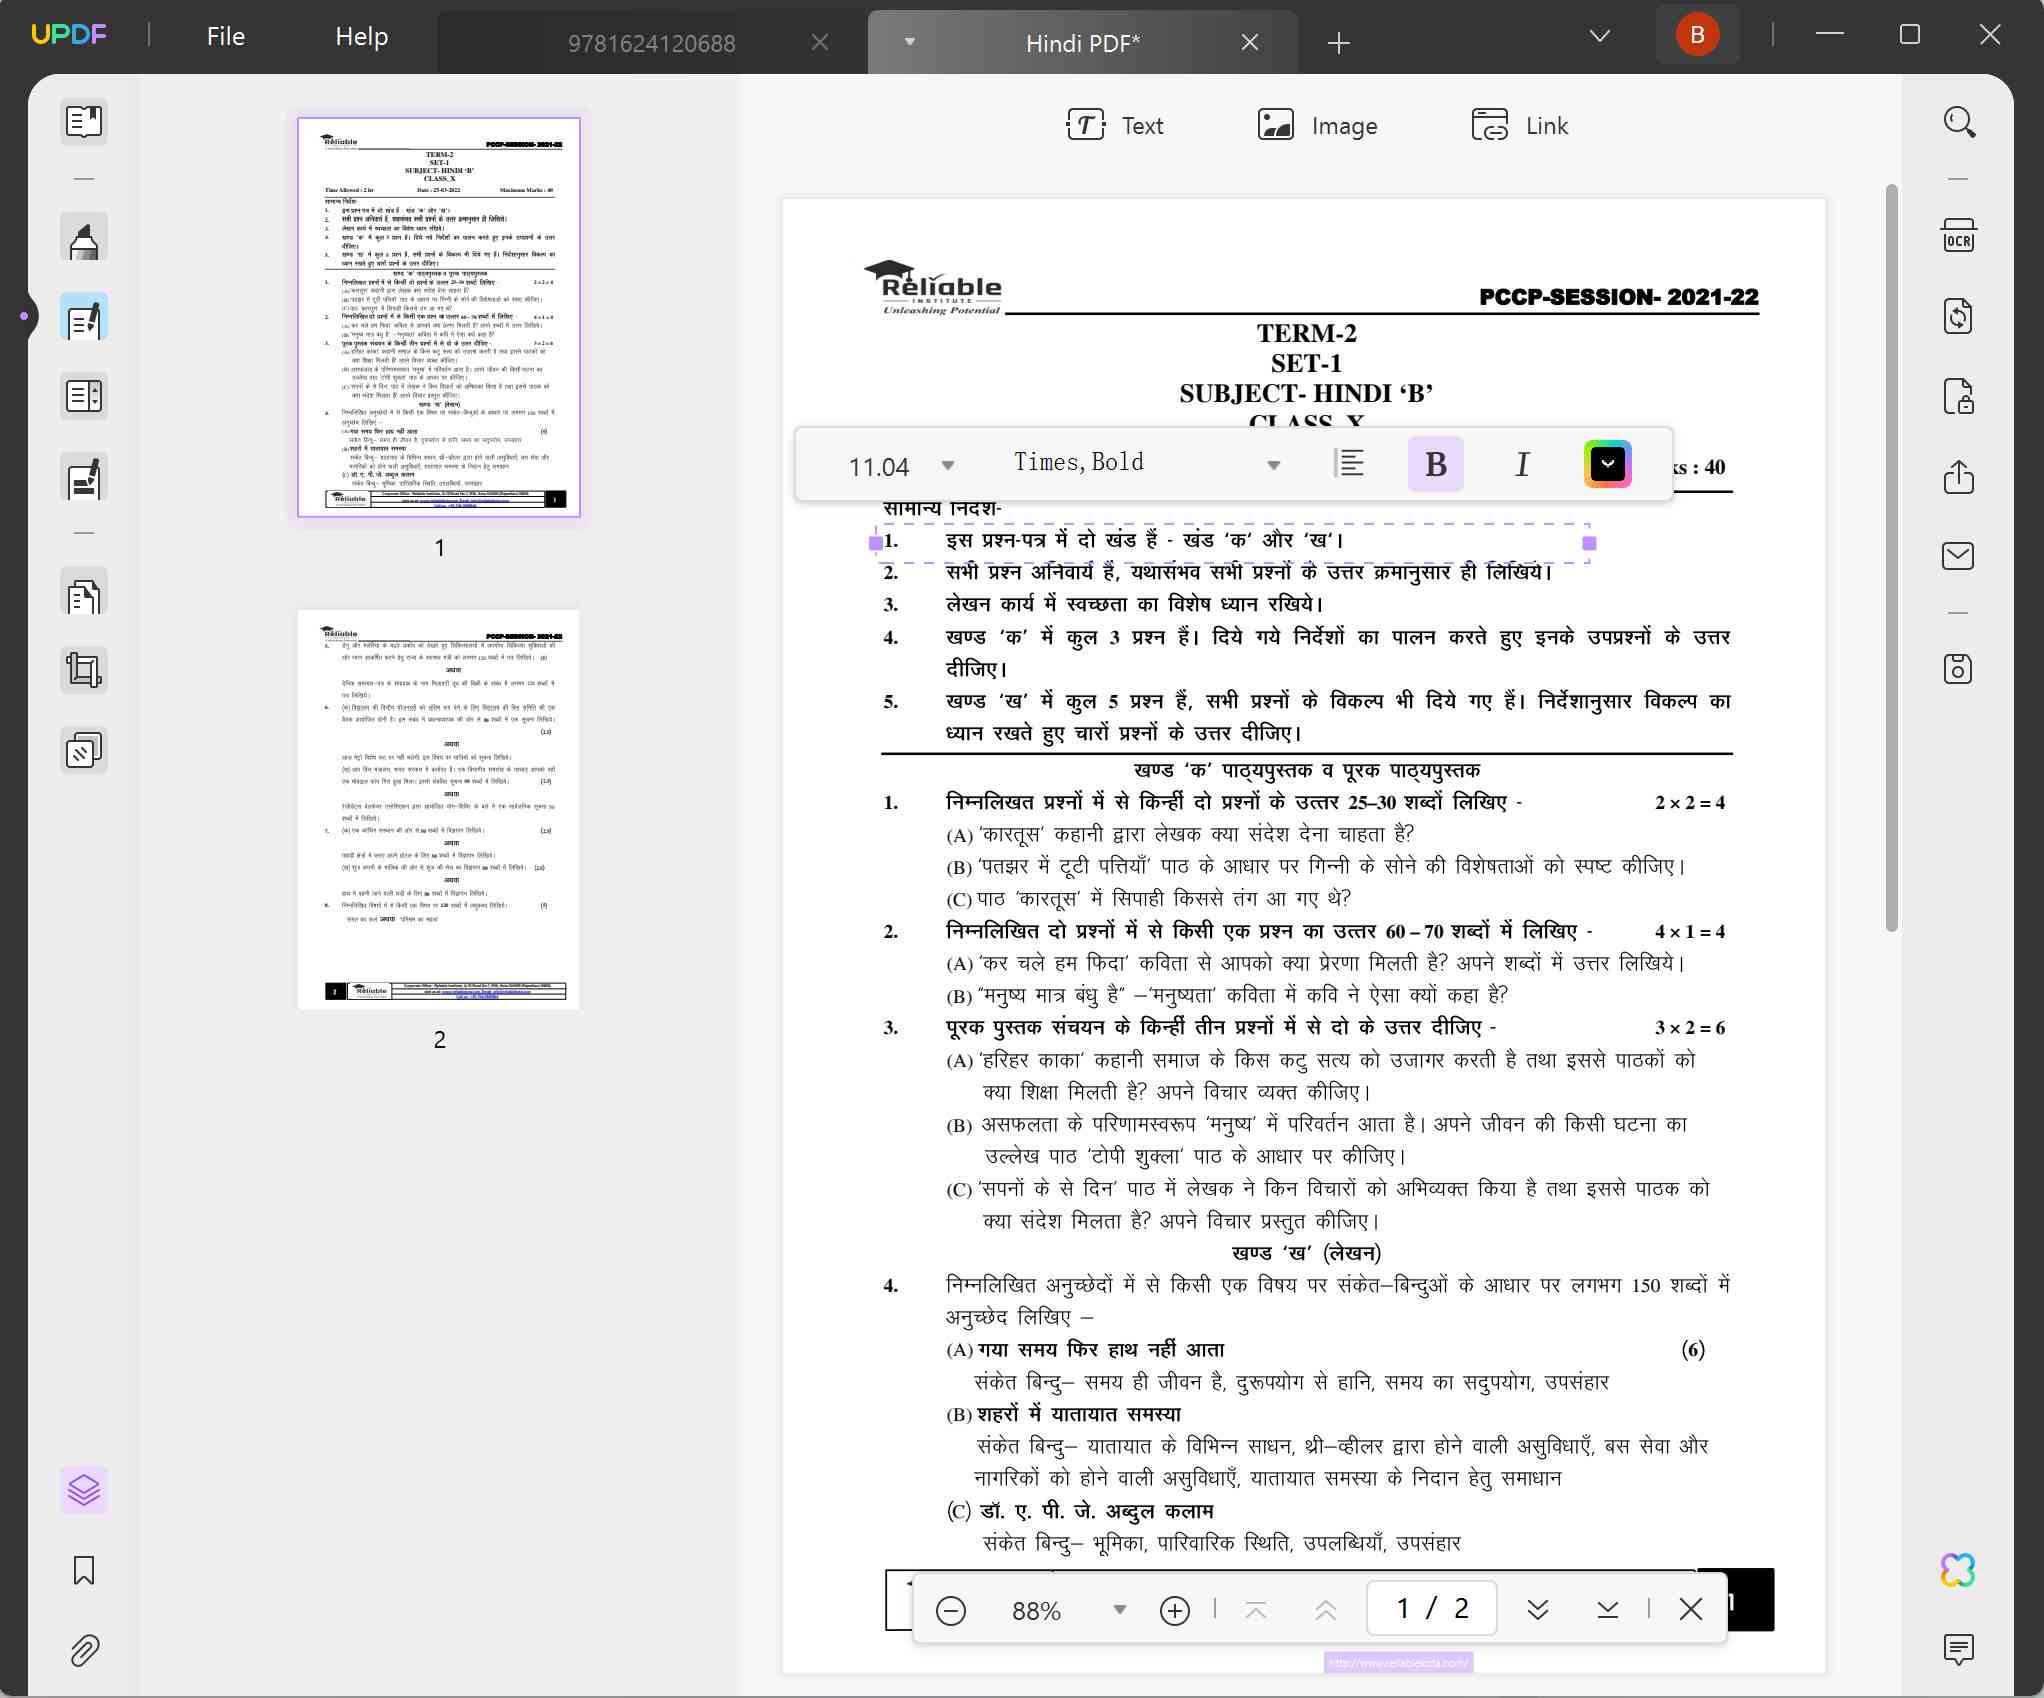This screenshot has height=1698, width=2044.
Task: Expand the 88% zoom level dropdown
Action: click(1118, 1609)
